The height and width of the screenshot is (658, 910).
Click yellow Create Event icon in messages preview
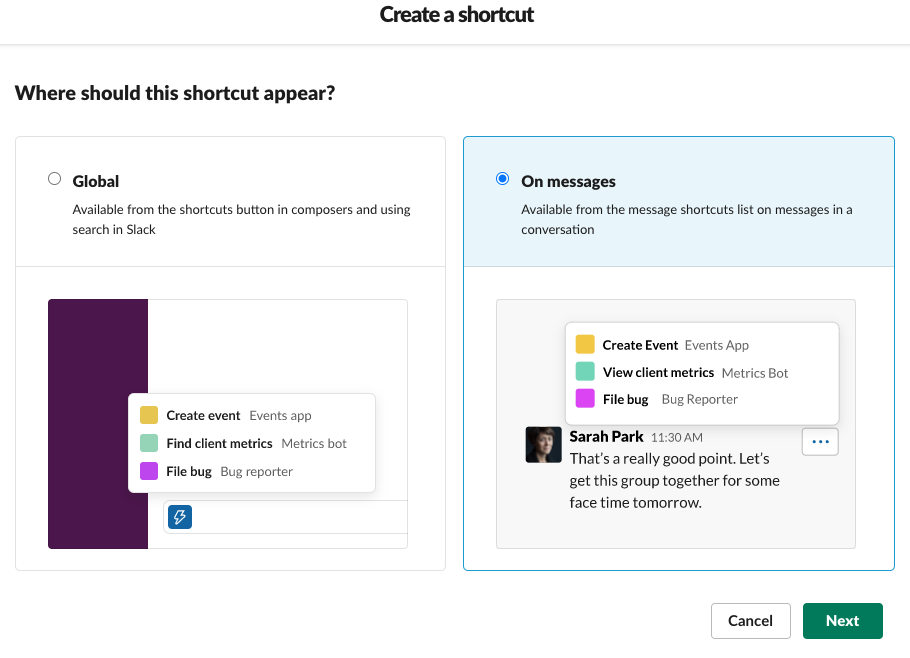pos(585,345)
